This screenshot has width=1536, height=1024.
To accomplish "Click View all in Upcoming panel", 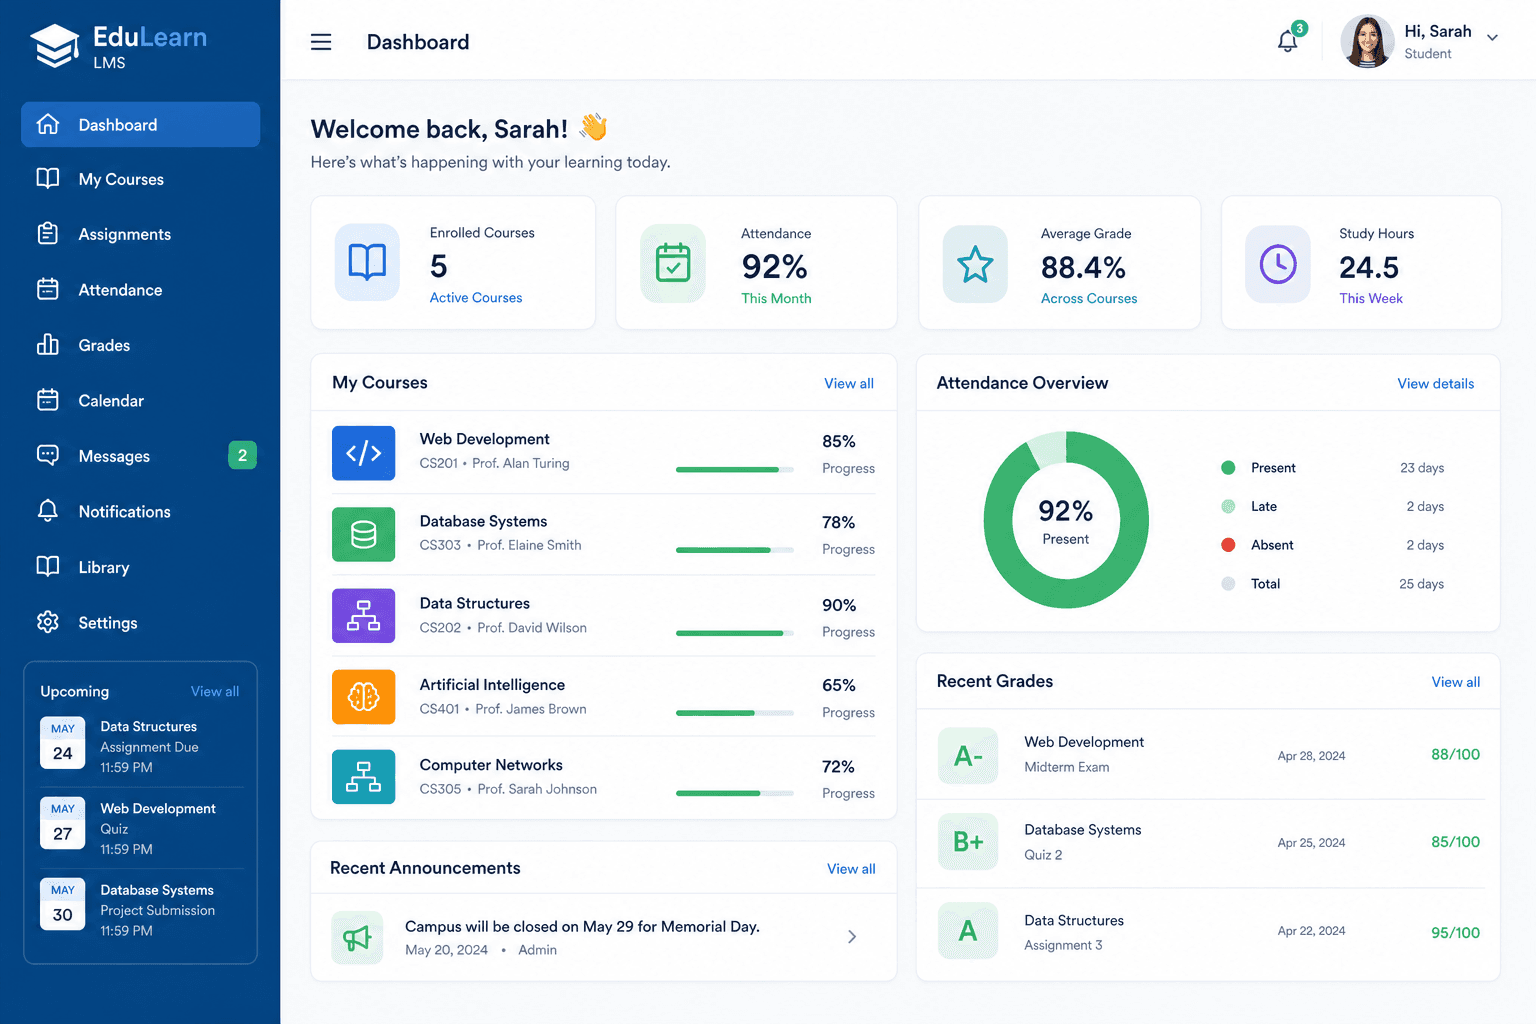I will click(x=215, y=692).
